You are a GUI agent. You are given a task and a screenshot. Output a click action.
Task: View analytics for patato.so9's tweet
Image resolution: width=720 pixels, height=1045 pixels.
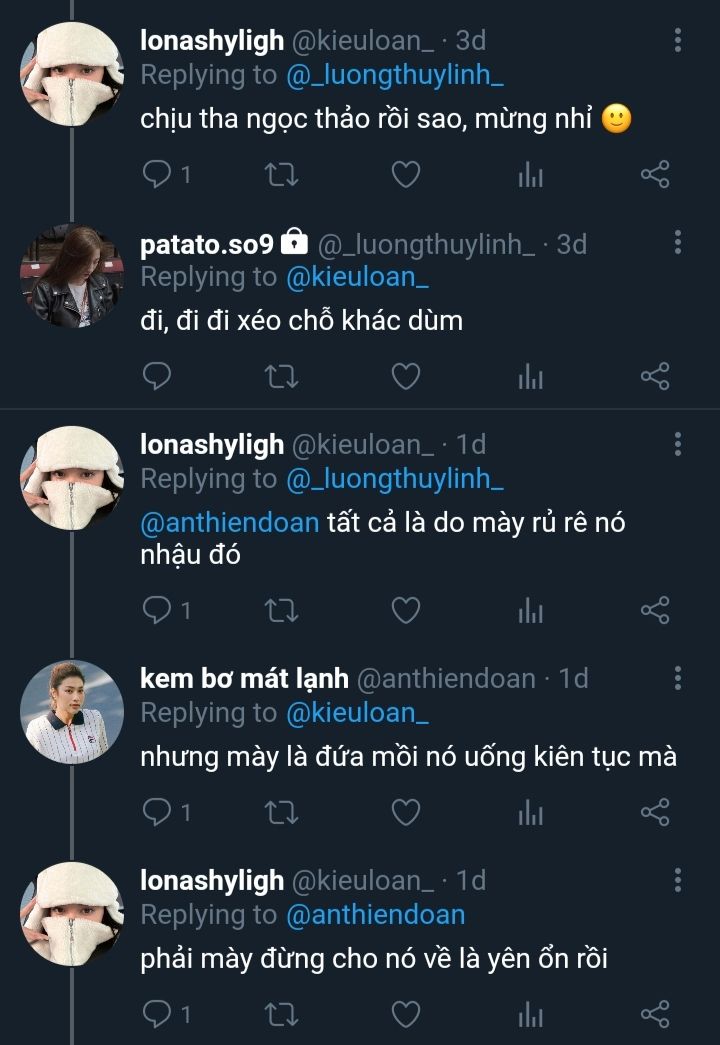[530, 376]
